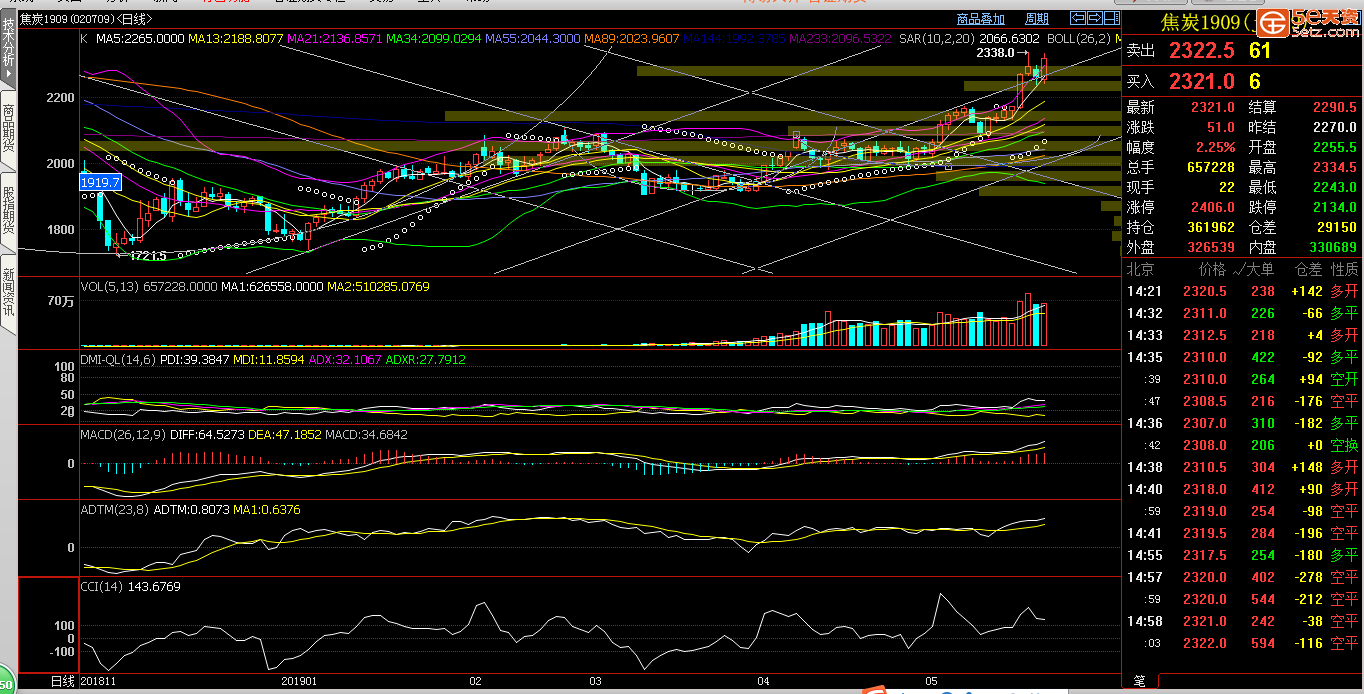Click the MA5:2265.0000 moving average label
Screen dimensions: 1364x694
[x=139, y=39]
